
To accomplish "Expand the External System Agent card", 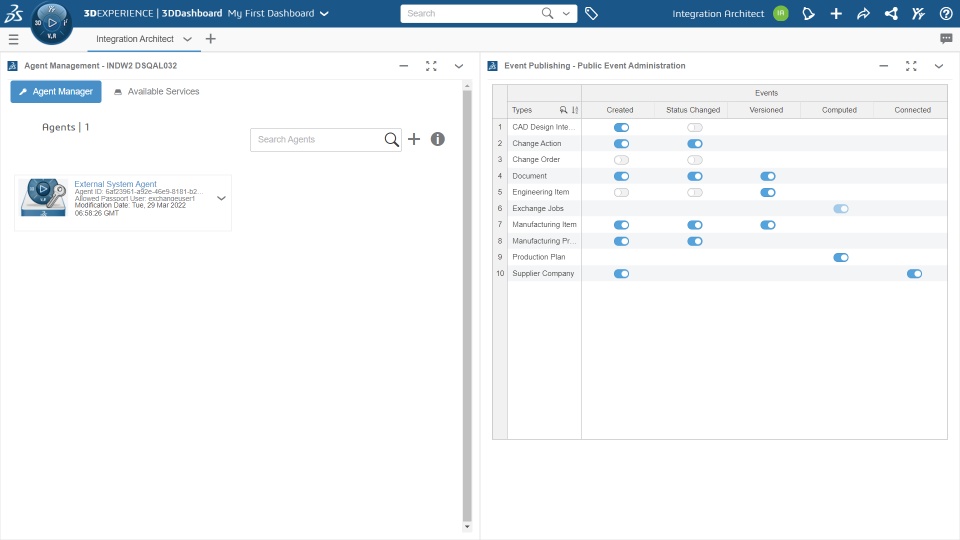I will point(221,198).
